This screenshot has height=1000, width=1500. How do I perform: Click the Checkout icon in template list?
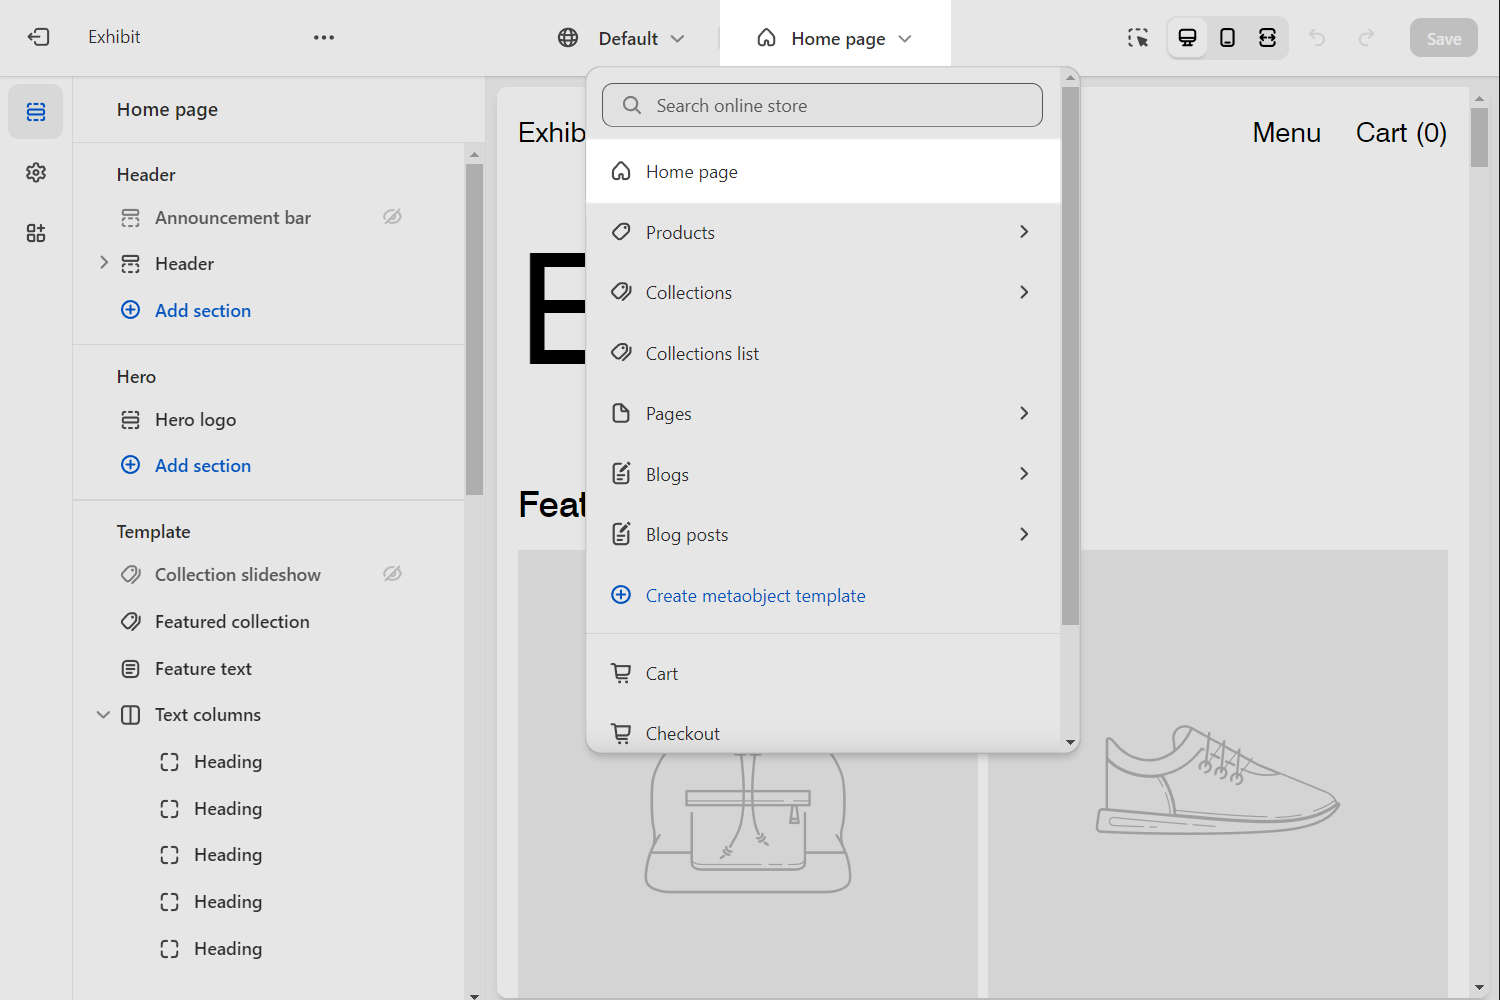click(x=621, y=733)
